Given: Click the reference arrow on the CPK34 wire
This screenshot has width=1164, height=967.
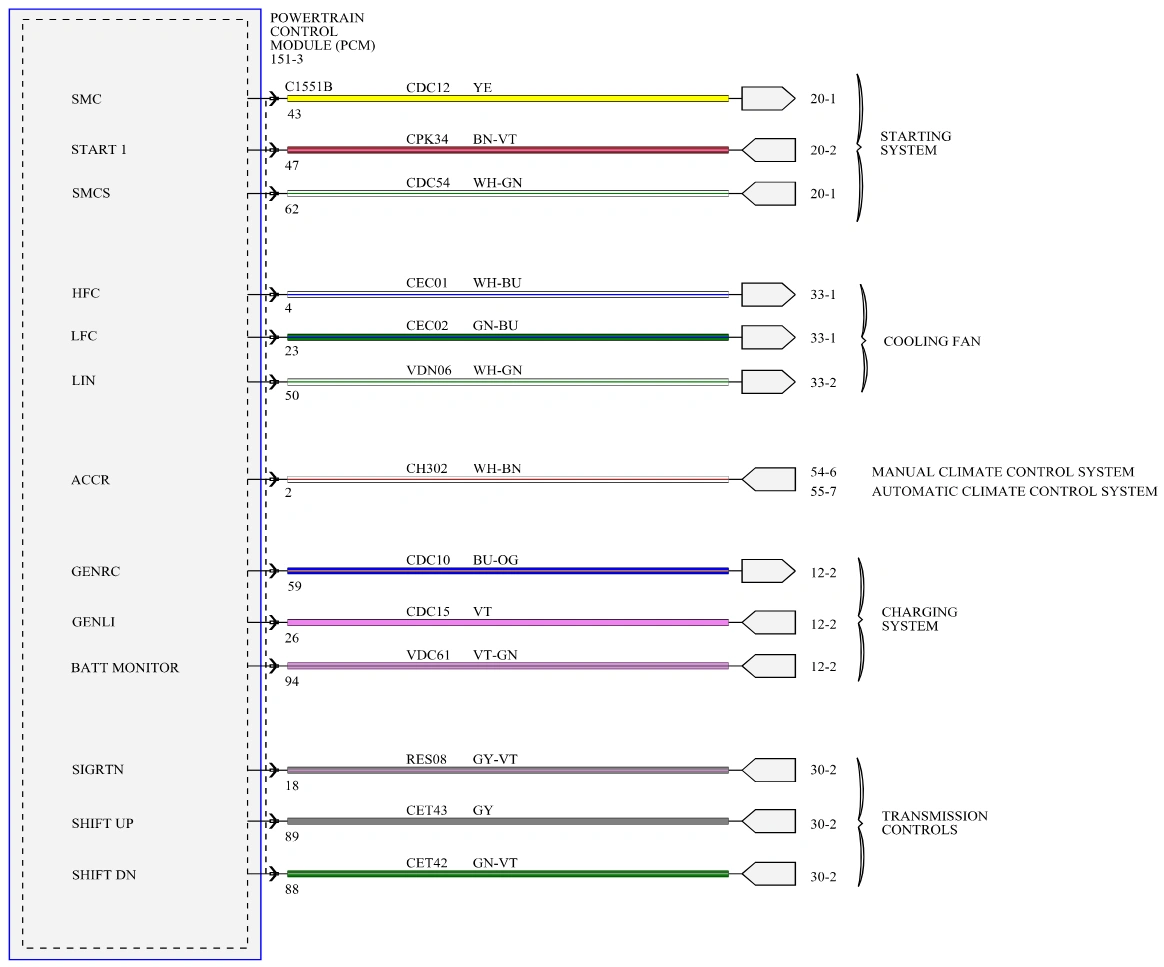Looking at the screenshot, I should click(x=768, y=150).
